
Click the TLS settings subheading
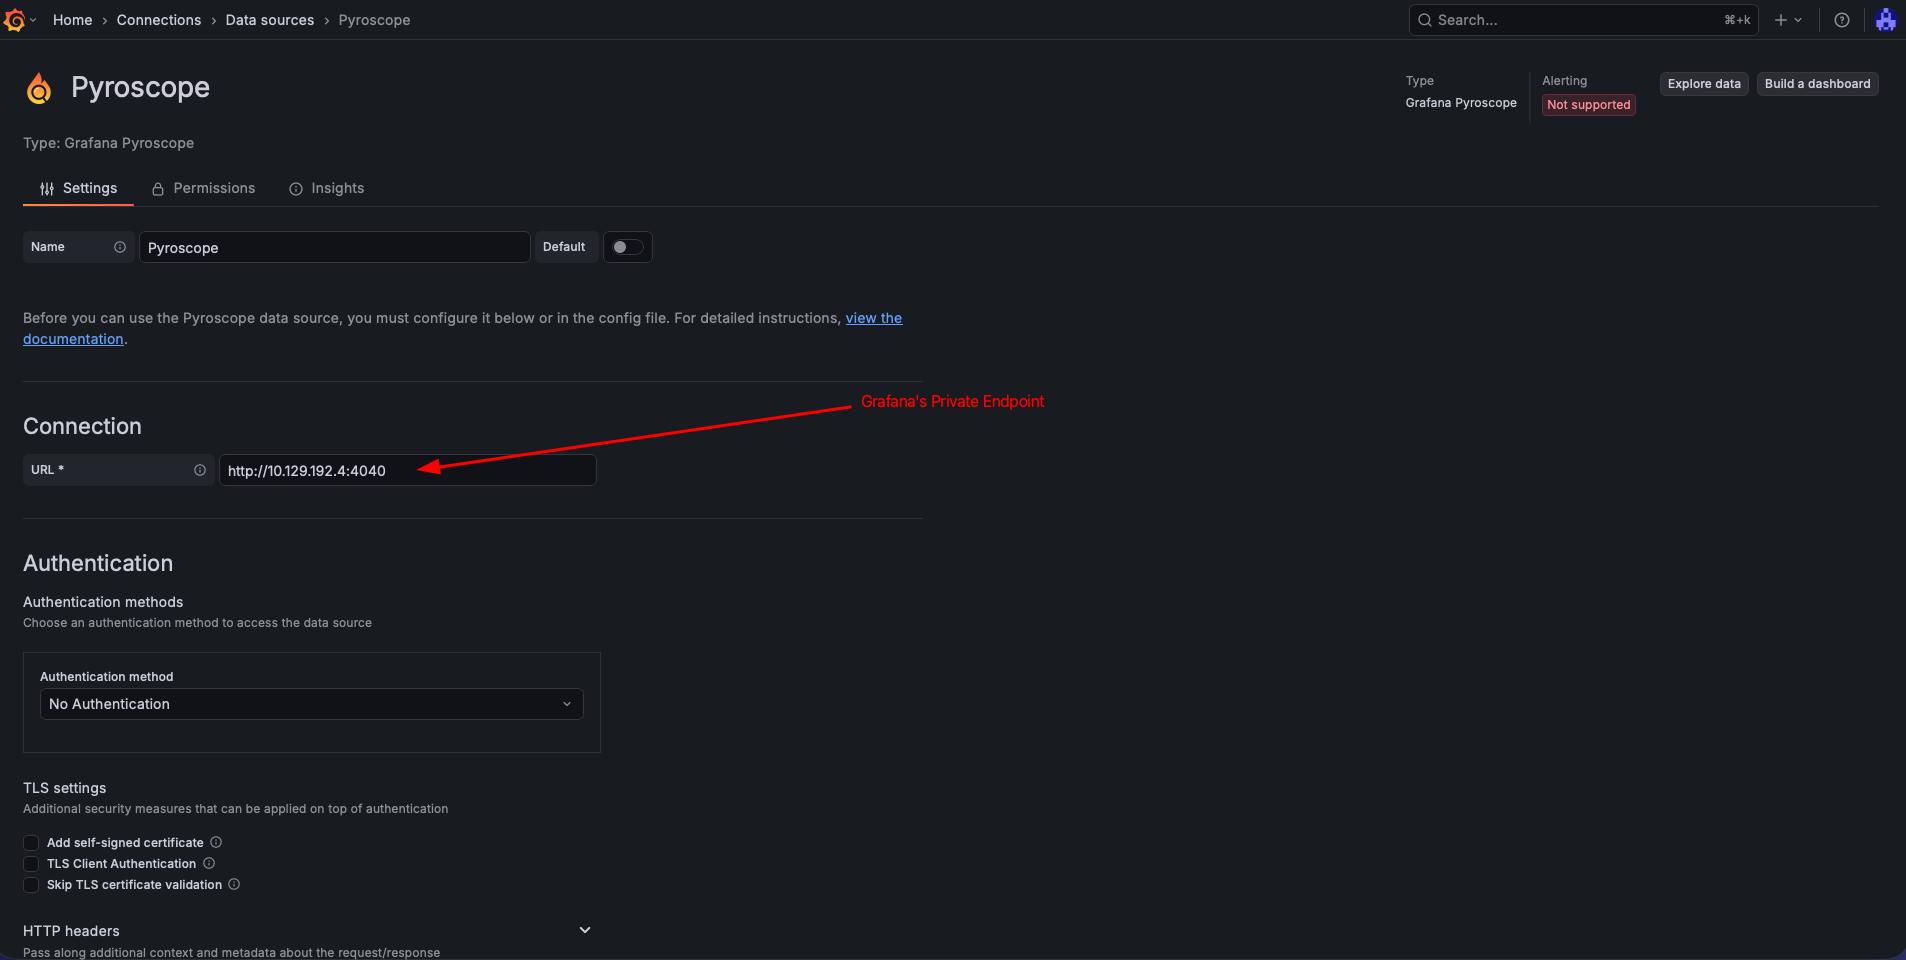pos(64,788)
